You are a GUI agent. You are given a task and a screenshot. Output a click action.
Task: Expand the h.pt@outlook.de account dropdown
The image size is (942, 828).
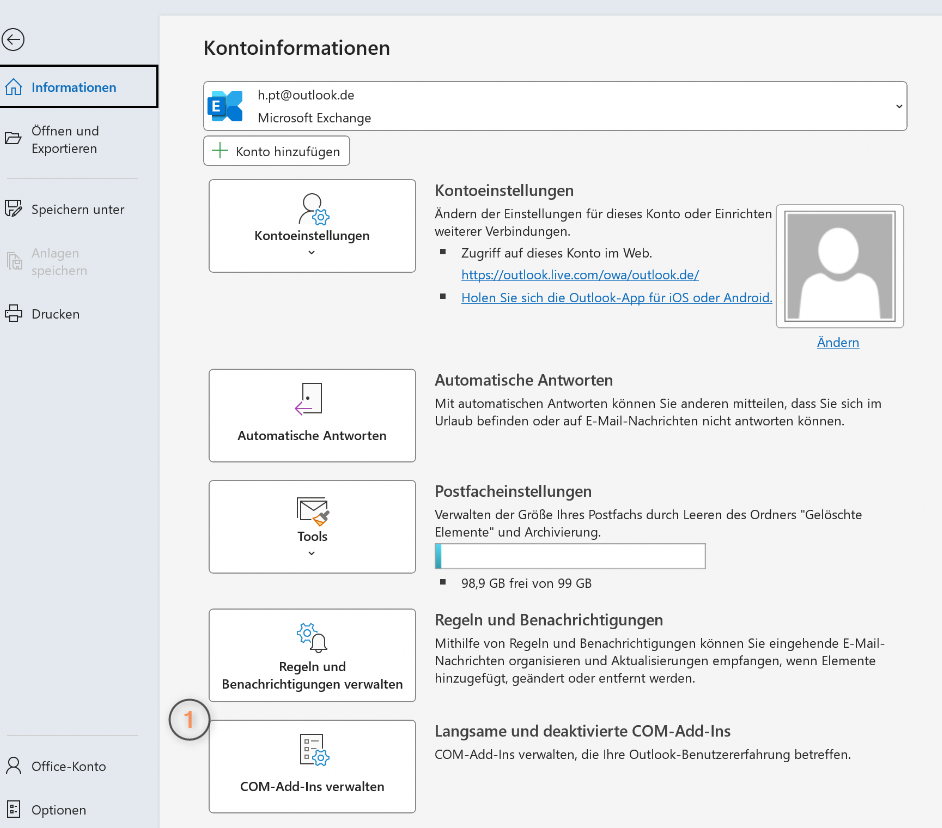pos(897,106)
